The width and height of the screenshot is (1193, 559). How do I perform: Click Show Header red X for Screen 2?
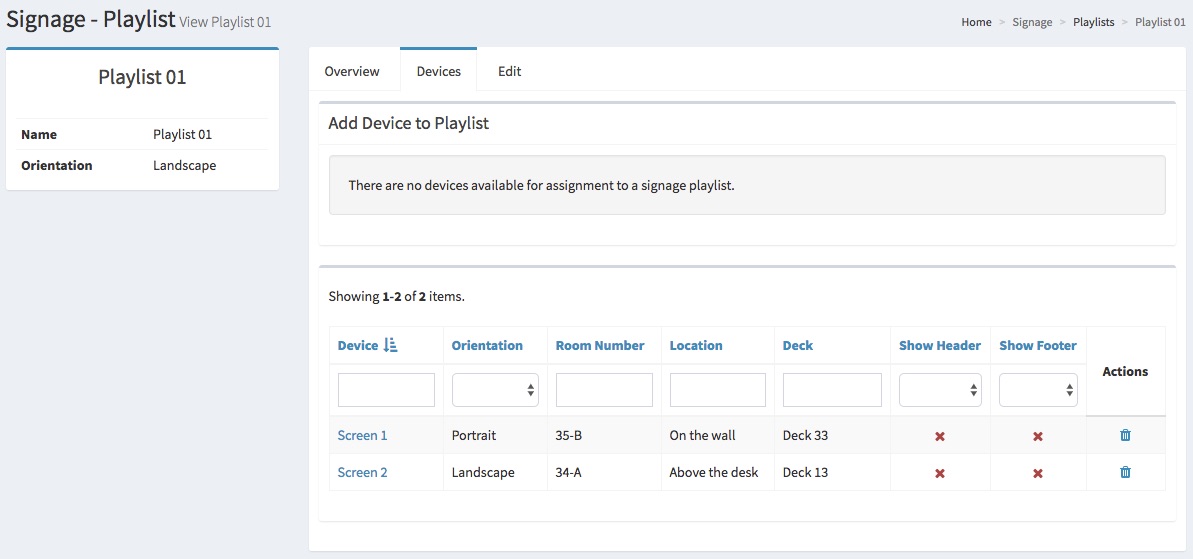pos(939,473)
